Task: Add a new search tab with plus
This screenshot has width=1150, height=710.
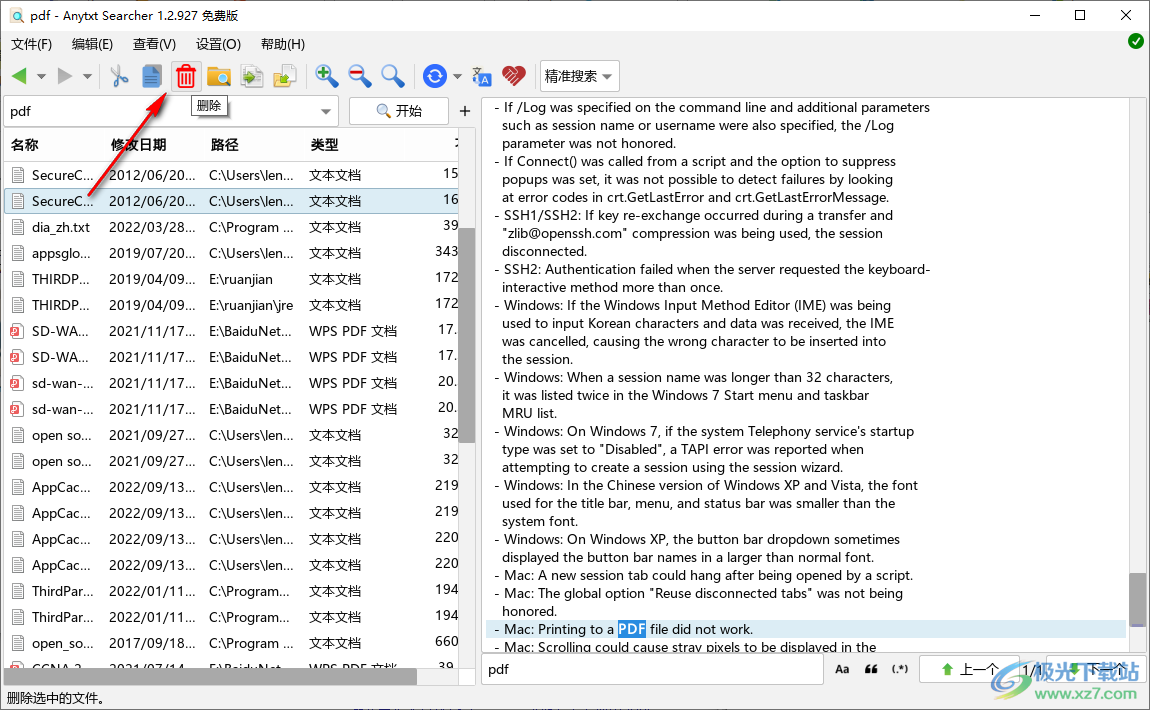Action: pyautogui.click(x=464, y=111)
